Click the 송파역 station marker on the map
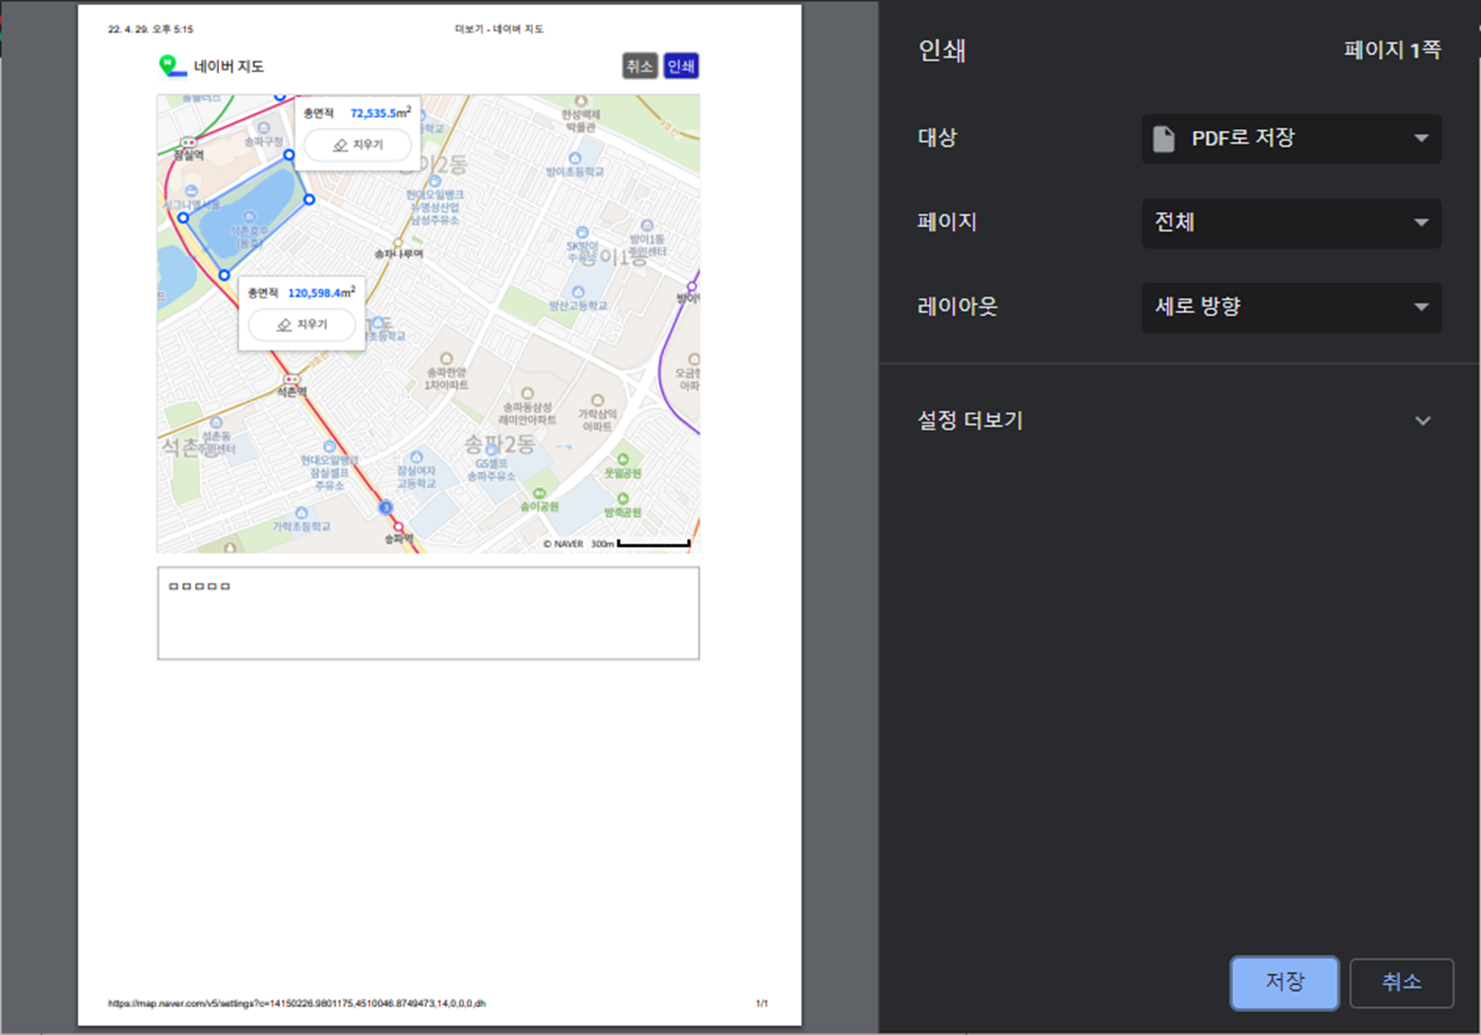The height and width of the screenshot is (1035, 1481). click(398, 526)
